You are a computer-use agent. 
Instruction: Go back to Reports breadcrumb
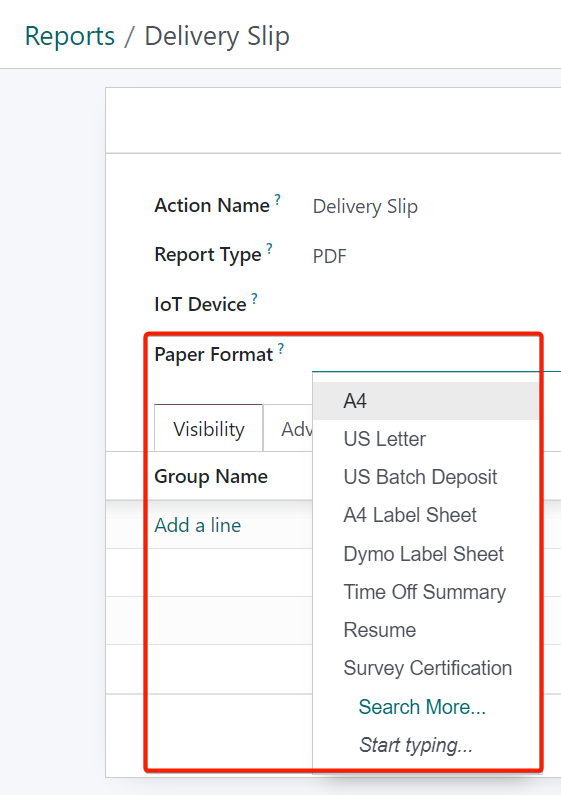[70, 36]
